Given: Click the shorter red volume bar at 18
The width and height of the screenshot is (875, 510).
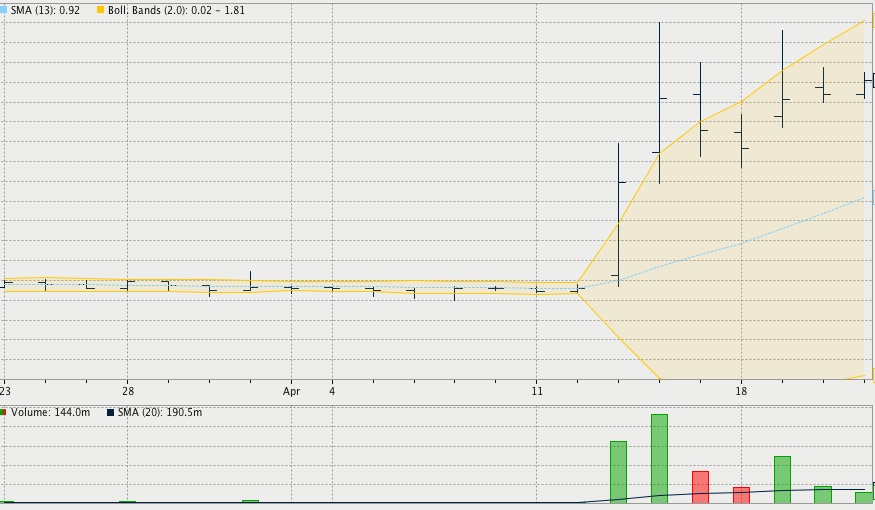Looking at the screenshot, I should pos(741,495).
